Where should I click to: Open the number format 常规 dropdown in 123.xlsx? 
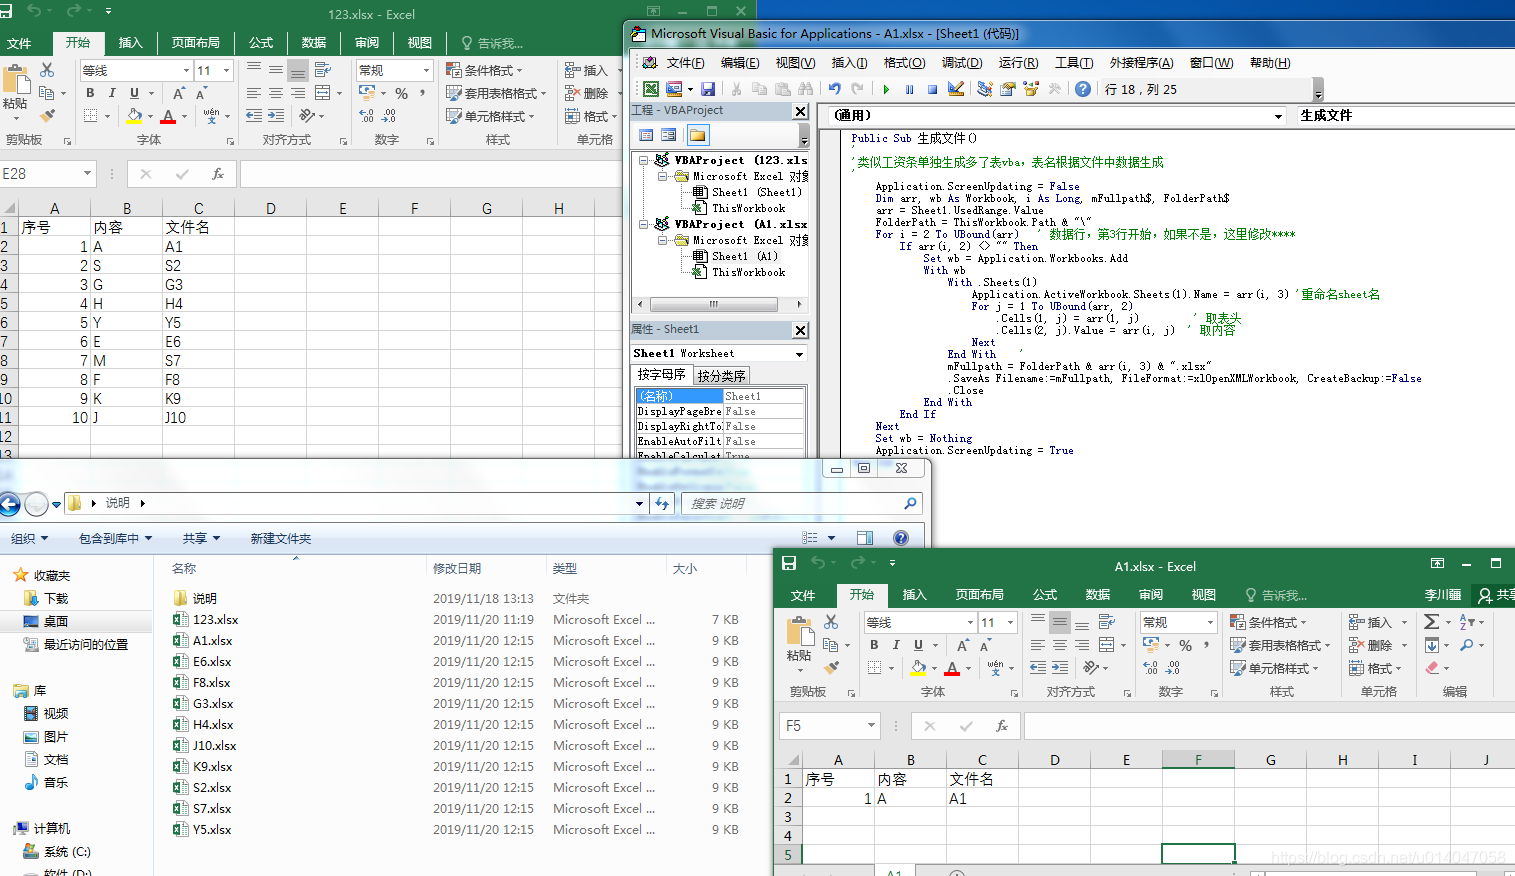click(426, 70)
